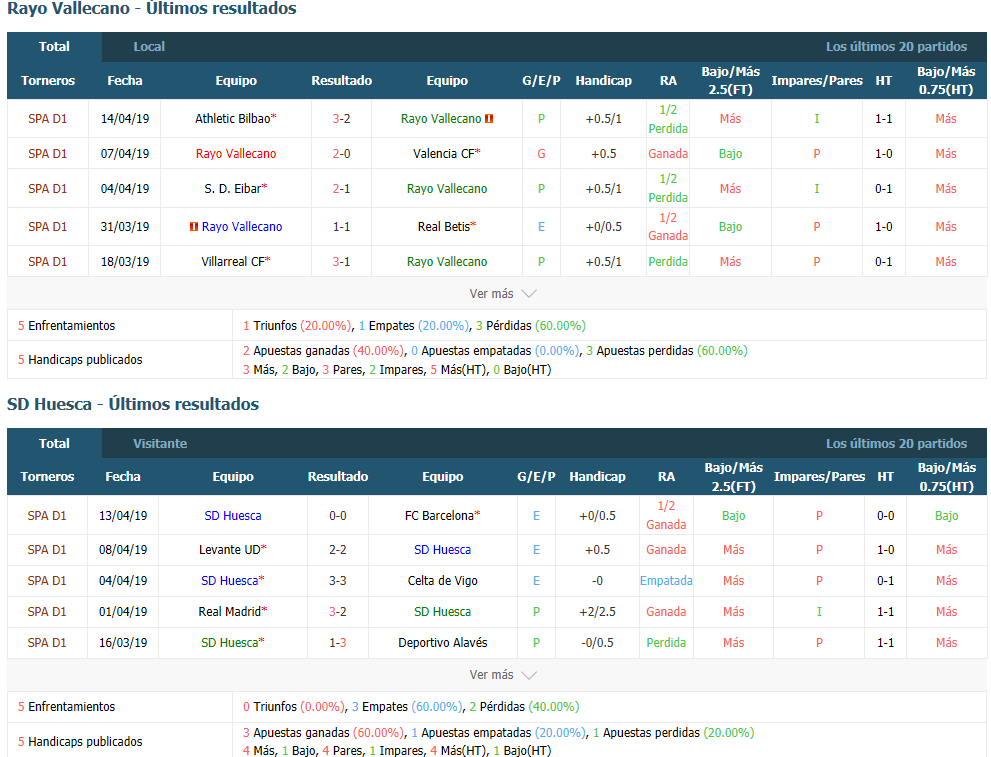The width and height of the screenshot is (991, 757).
Task: Click the 2-1 result of S. D. Eibar match
Action: [x=341, y=189]
